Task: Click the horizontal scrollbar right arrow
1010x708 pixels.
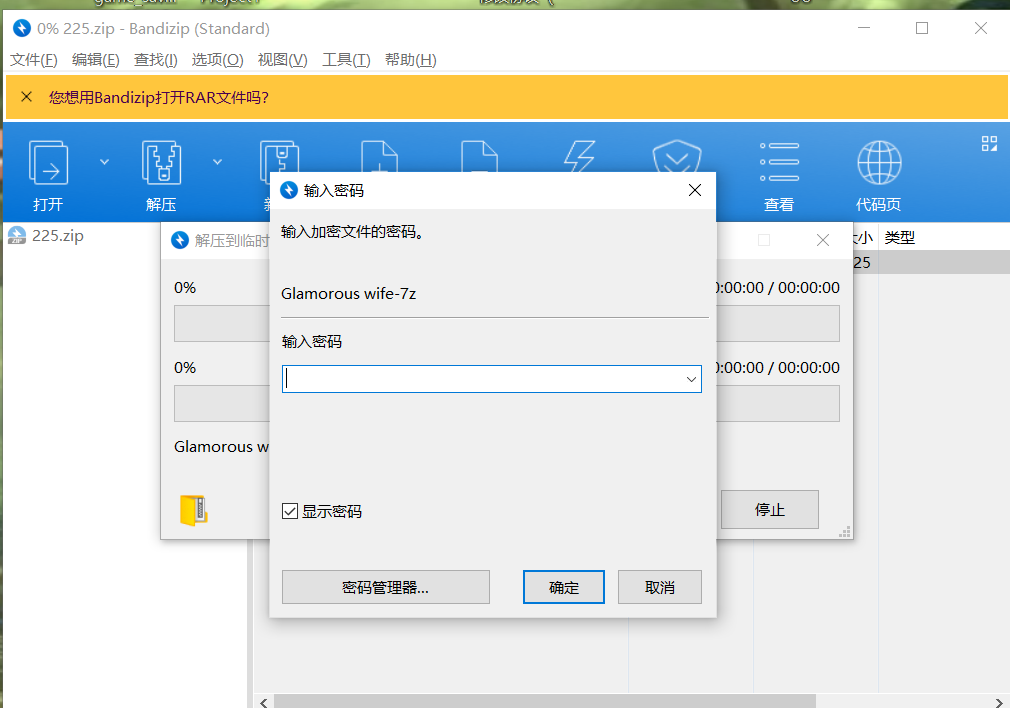Action: pyautogui.click(x=999, y=702)
